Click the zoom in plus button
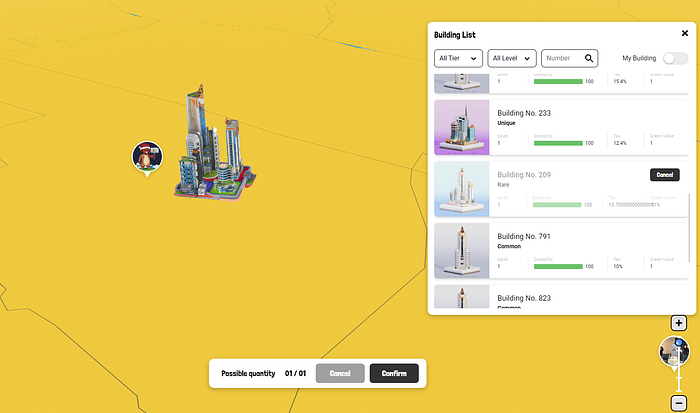Image resolution: width=700 pixels, height=413 pixels. point(679,323)
